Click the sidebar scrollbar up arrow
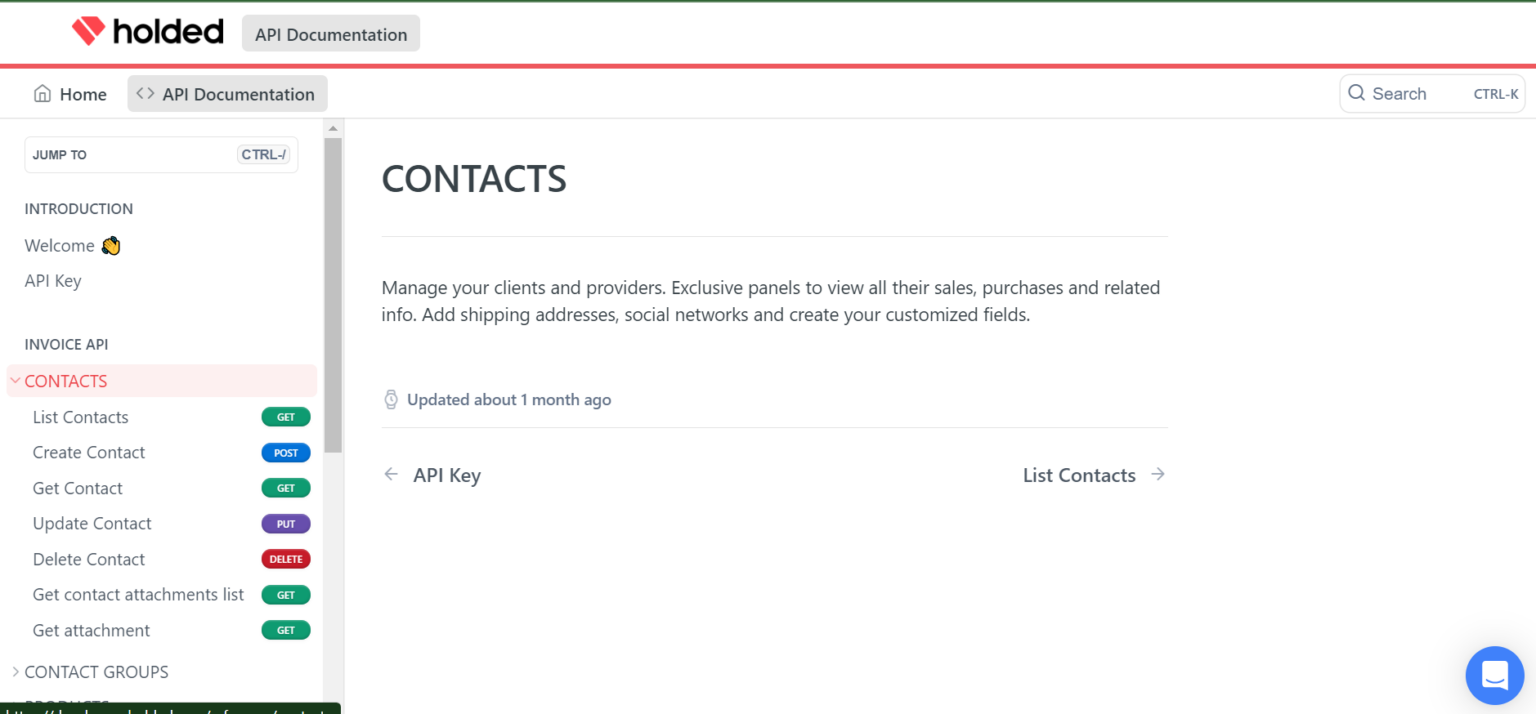Viewport: 1536px width, 714px height. pos(333,129)
